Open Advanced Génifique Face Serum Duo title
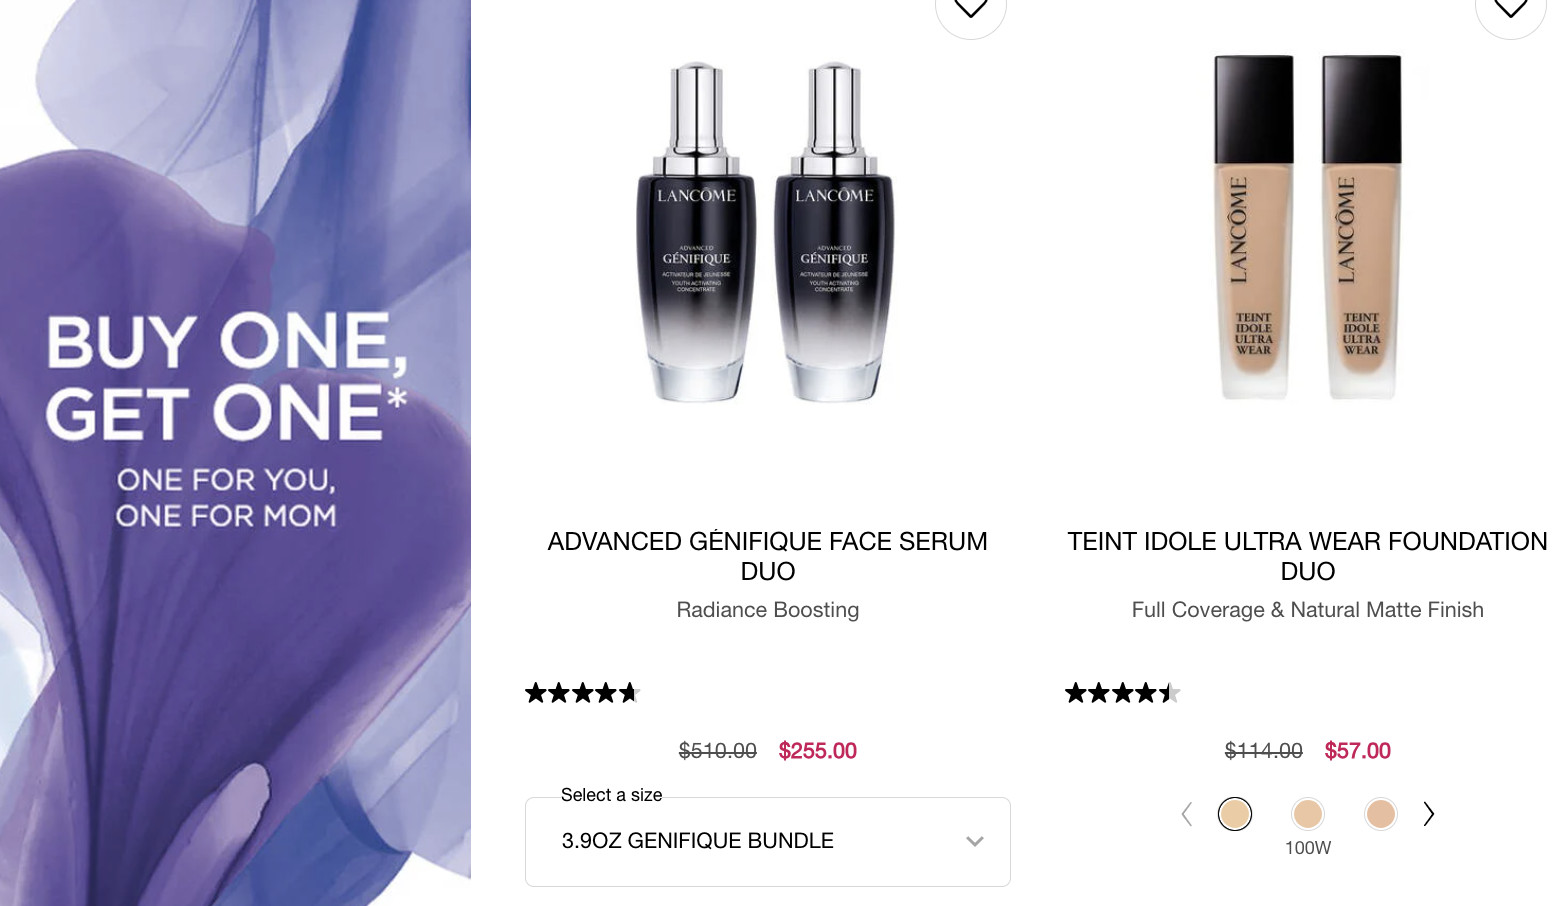Screen dimensions: 1560x906 pyautogui.click(x=768, y=556)
